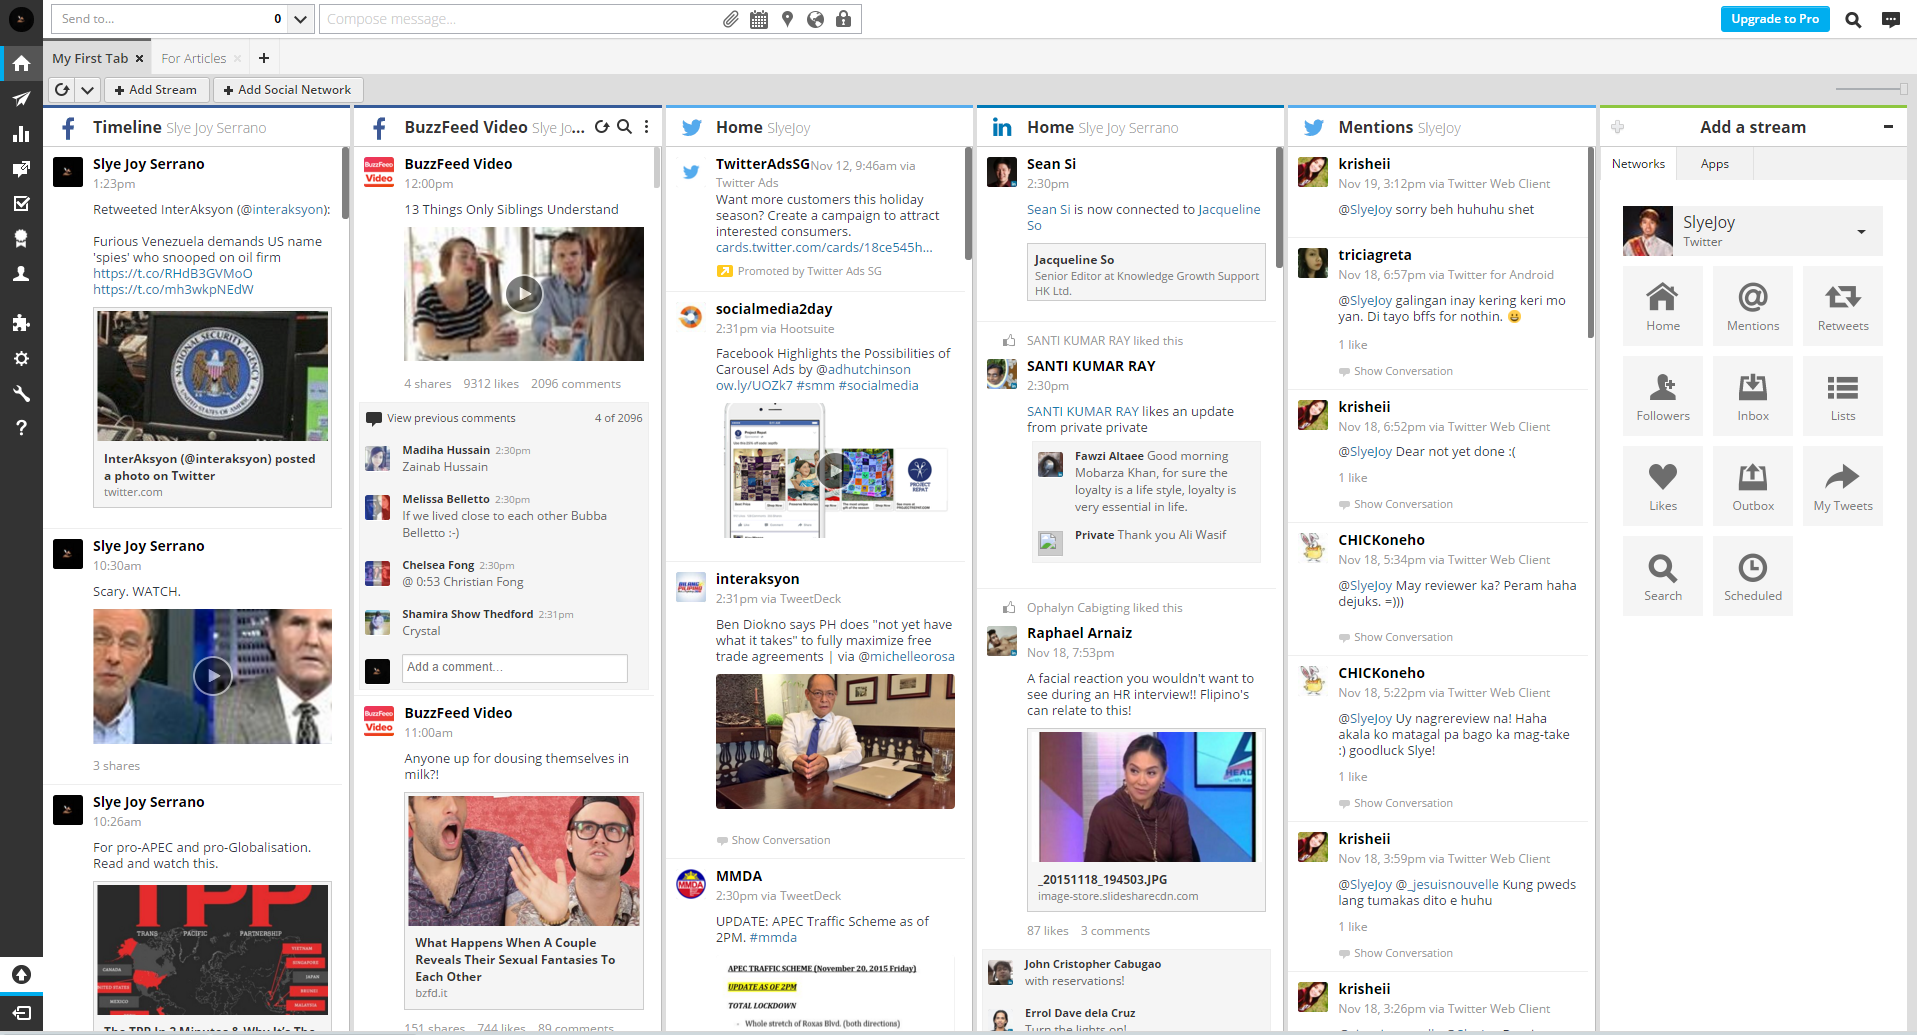Play the 13 Things Only Siblings video

(x=524, y=294)
